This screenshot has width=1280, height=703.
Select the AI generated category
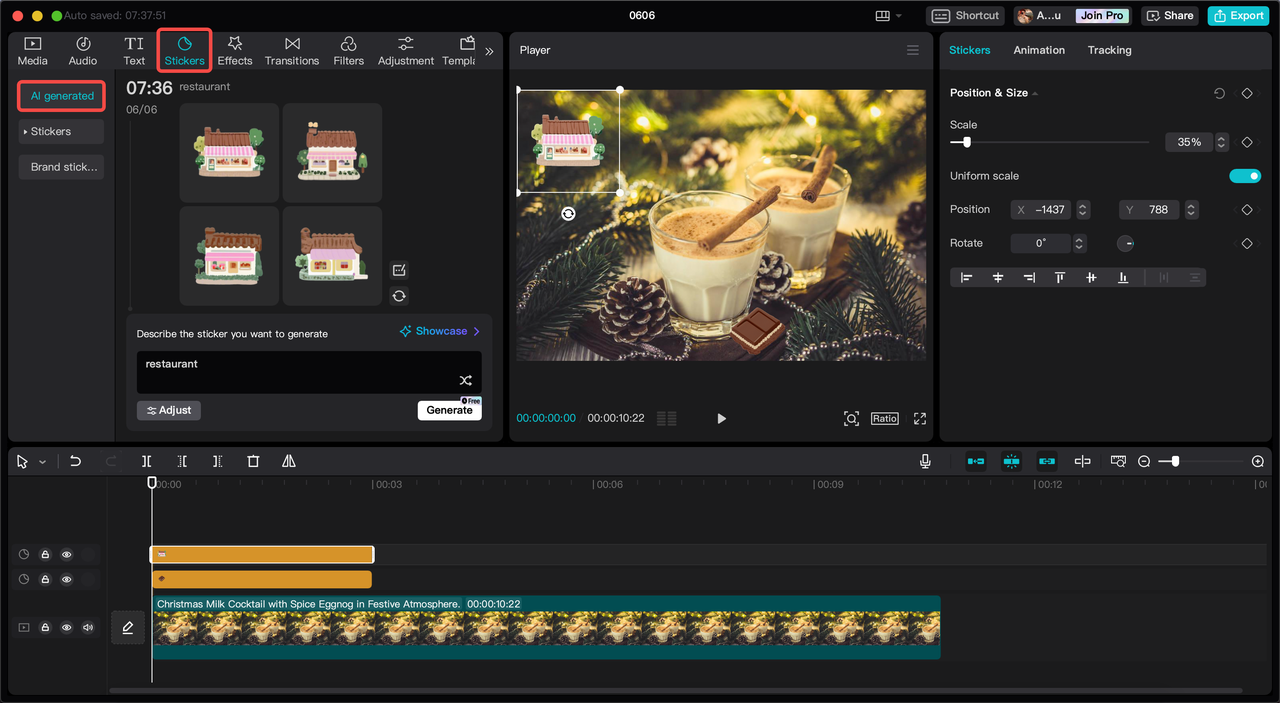(x=62, y=96)
